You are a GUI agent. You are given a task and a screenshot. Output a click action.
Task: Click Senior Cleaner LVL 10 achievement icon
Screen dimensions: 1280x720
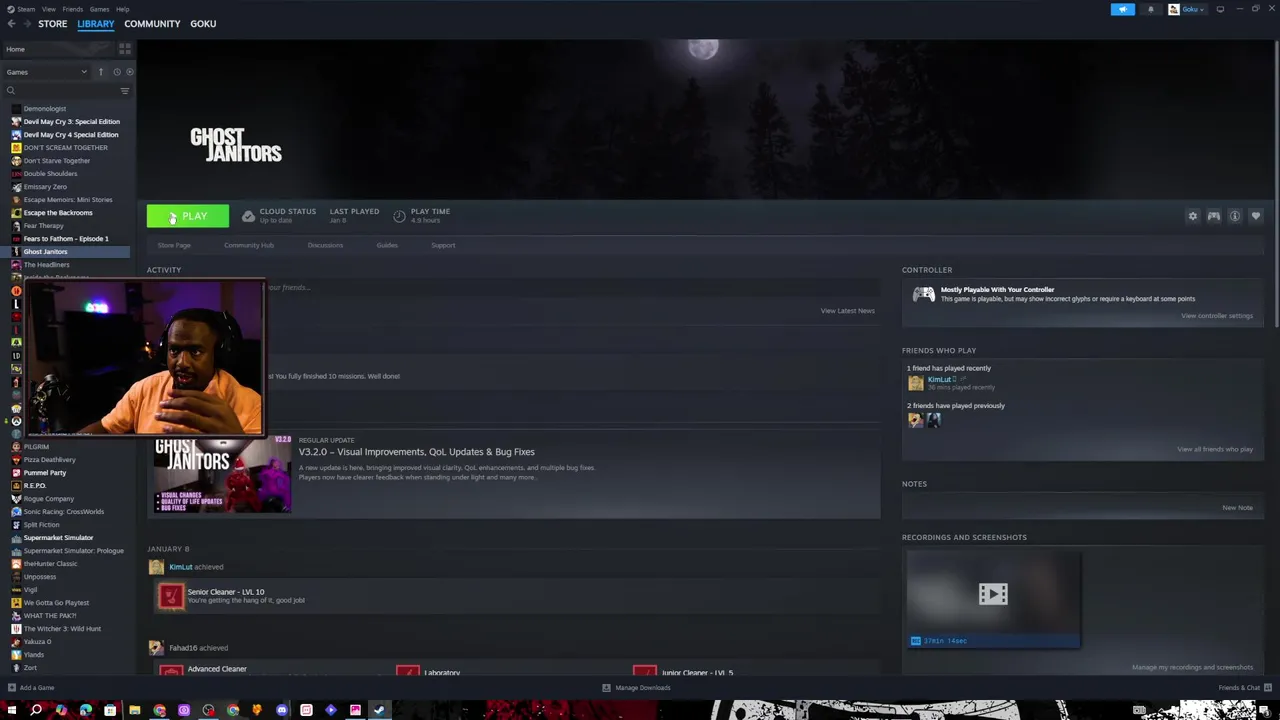(x=171, y=596)
